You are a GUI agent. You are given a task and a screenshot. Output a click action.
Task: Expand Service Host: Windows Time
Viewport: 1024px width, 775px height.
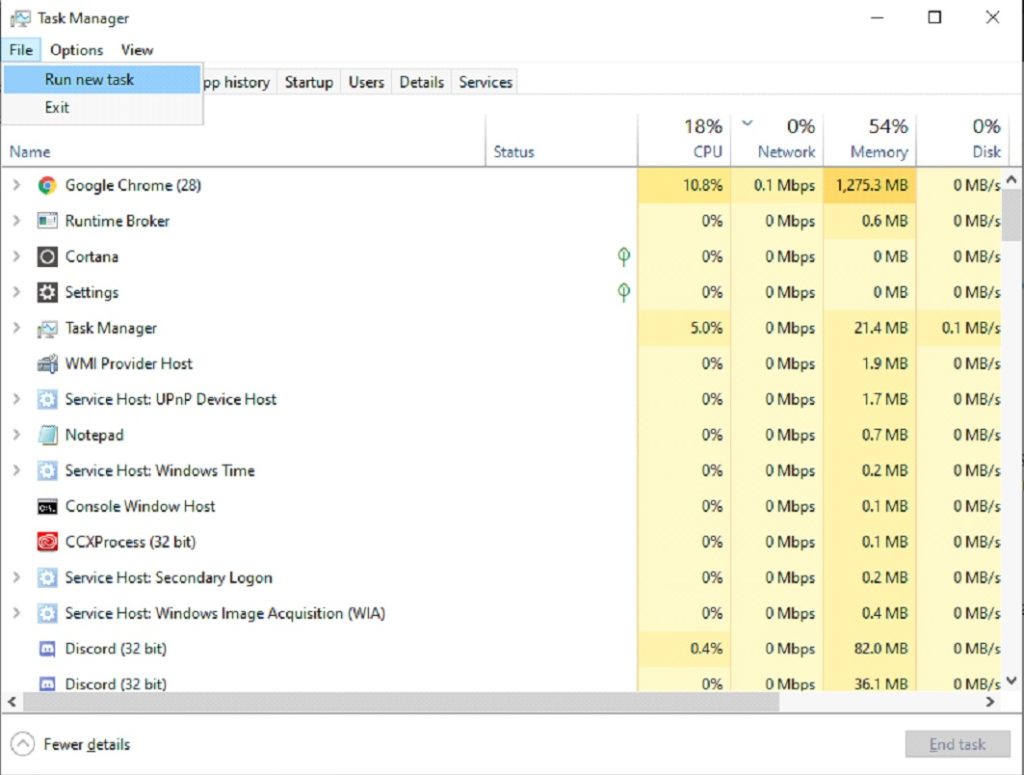pyautogui.click(x=16, y=471)
